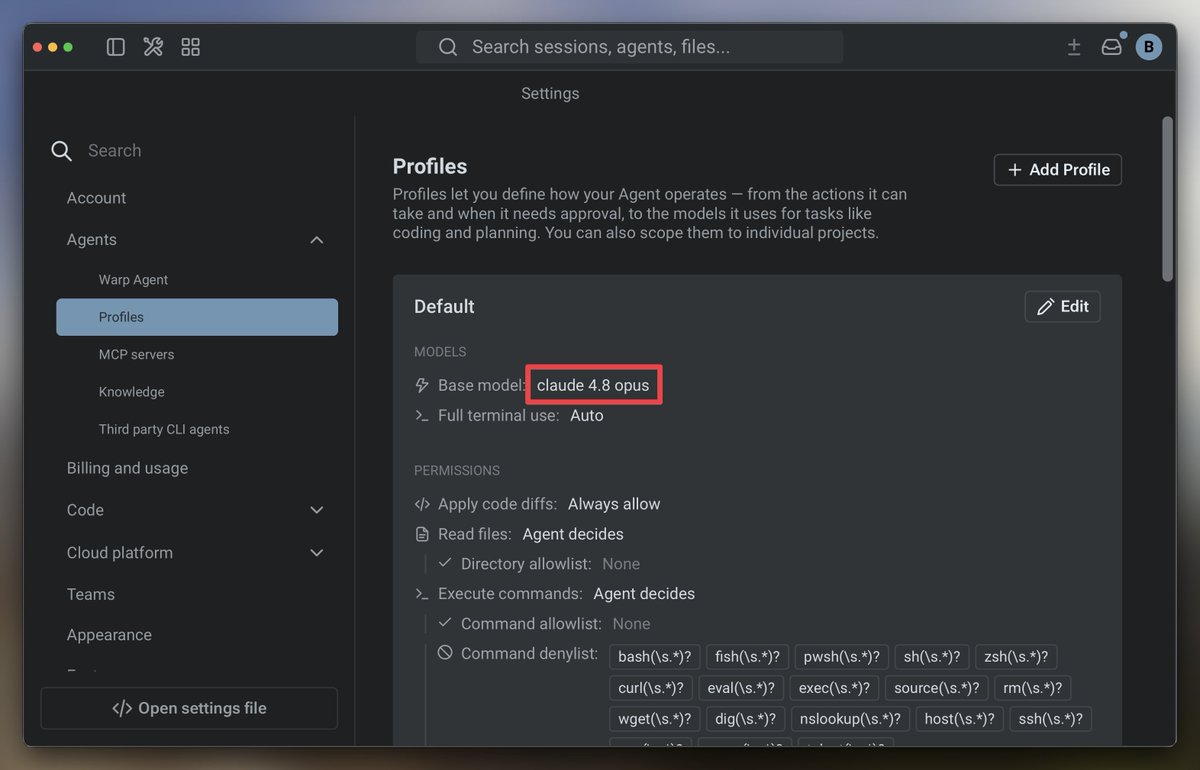Screen dimensions: 1200x770
Task: Click the checkmark beside Command allowlist
Action: pyautogui.click(x=445, y=623)
